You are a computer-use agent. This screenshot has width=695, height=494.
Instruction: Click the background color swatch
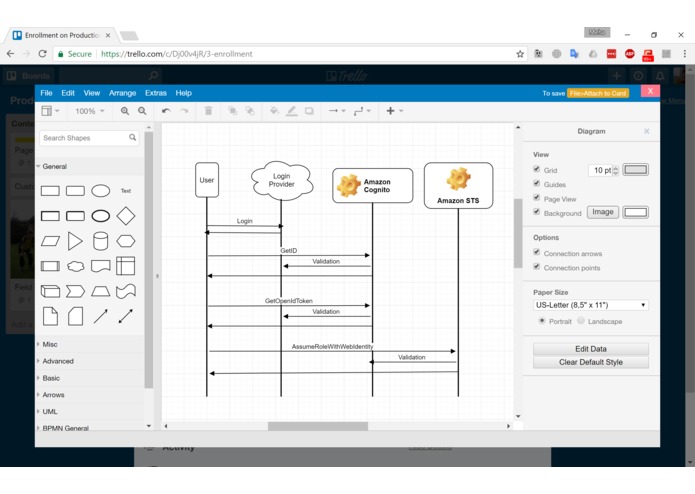click(635, 212)
